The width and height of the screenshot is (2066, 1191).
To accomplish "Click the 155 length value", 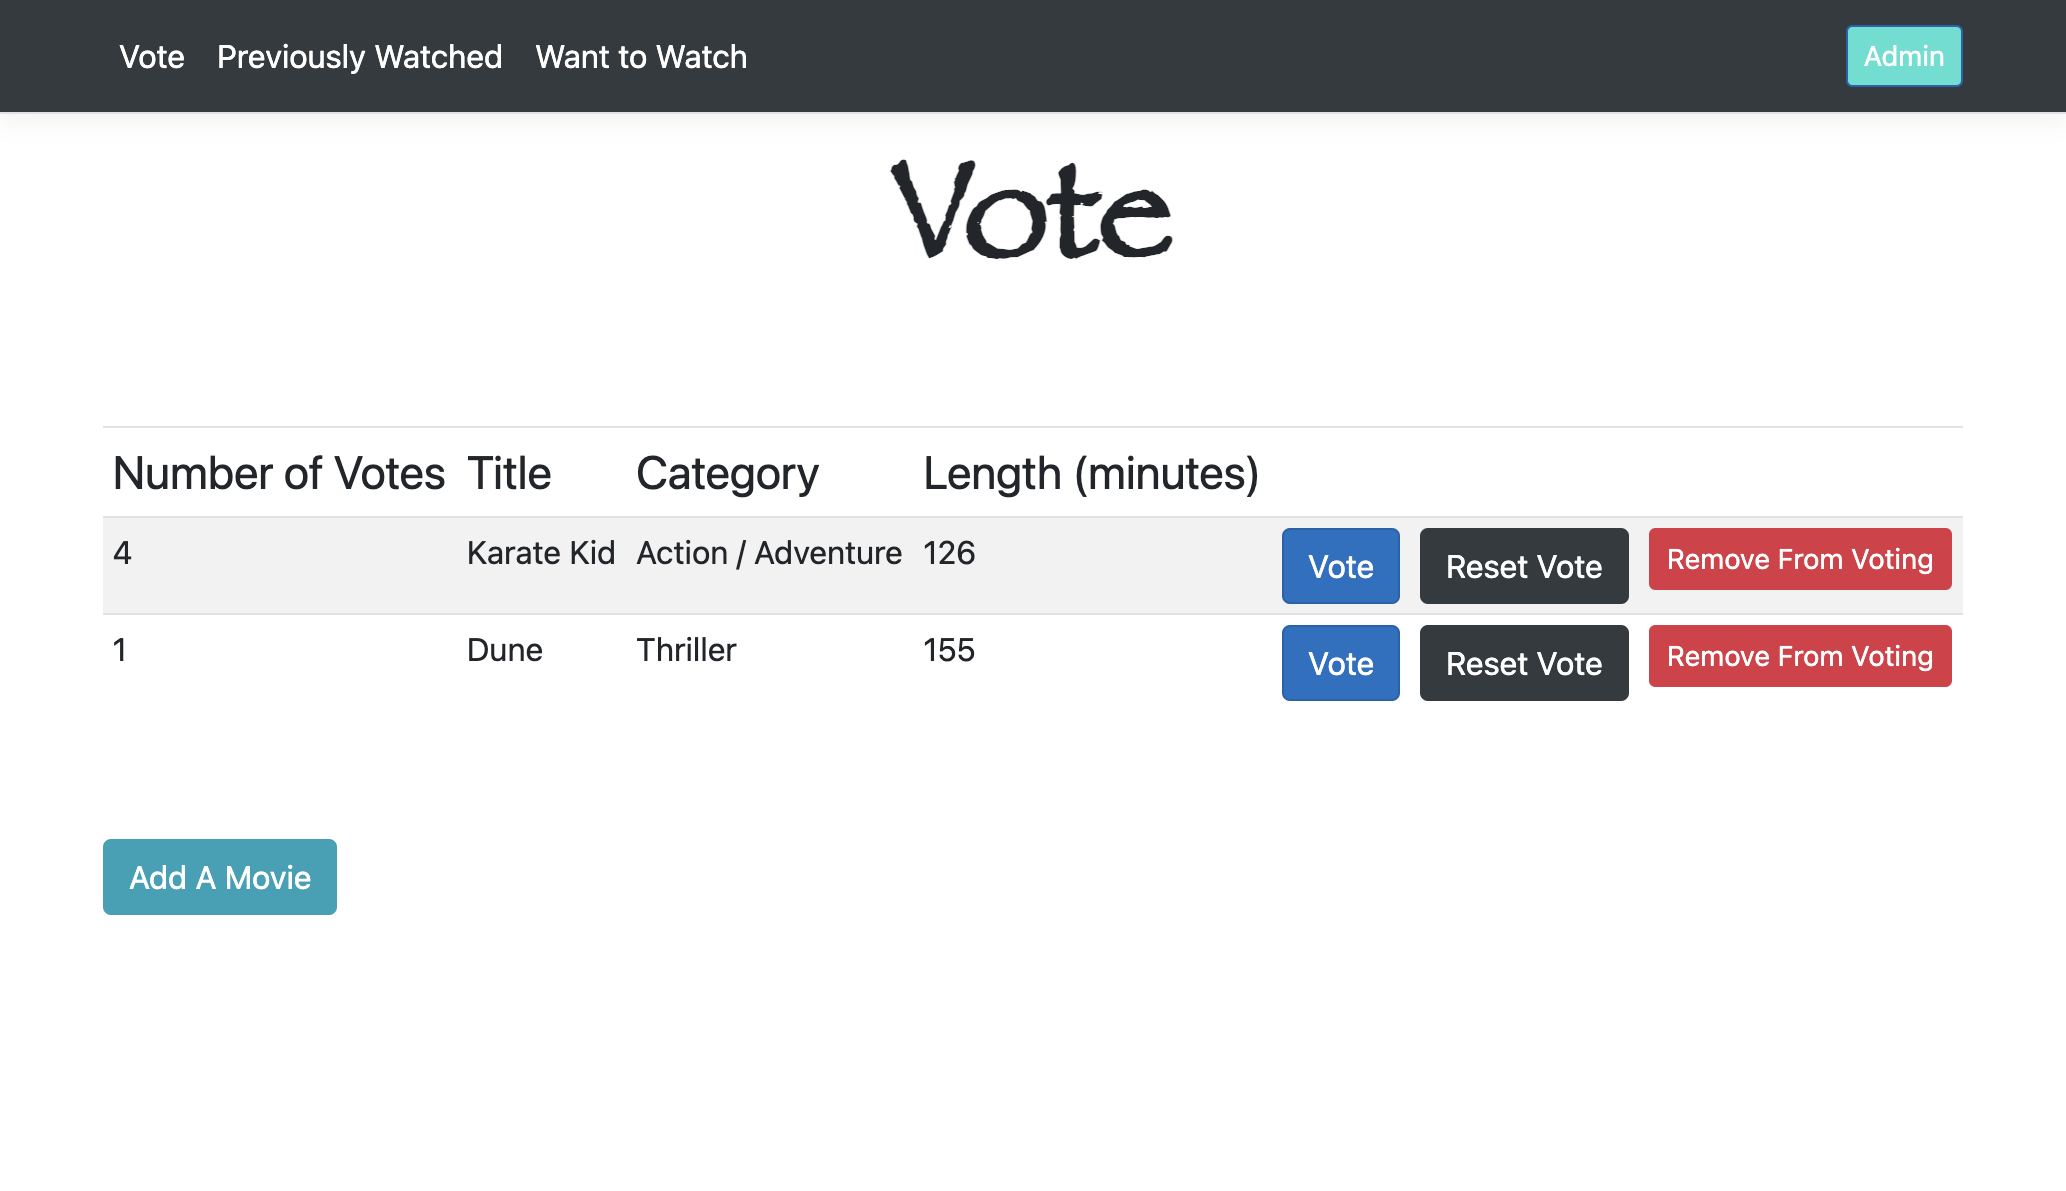I will 948,650.
